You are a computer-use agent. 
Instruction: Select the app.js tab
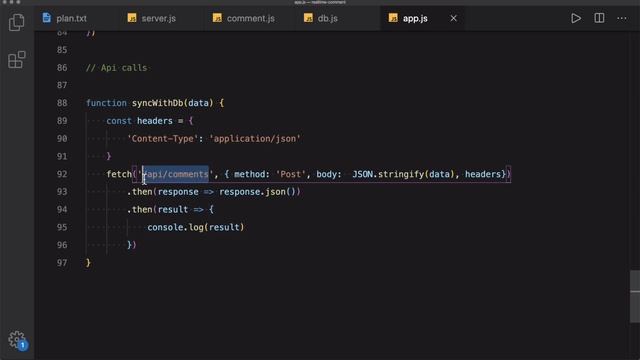tap(415, 18)
